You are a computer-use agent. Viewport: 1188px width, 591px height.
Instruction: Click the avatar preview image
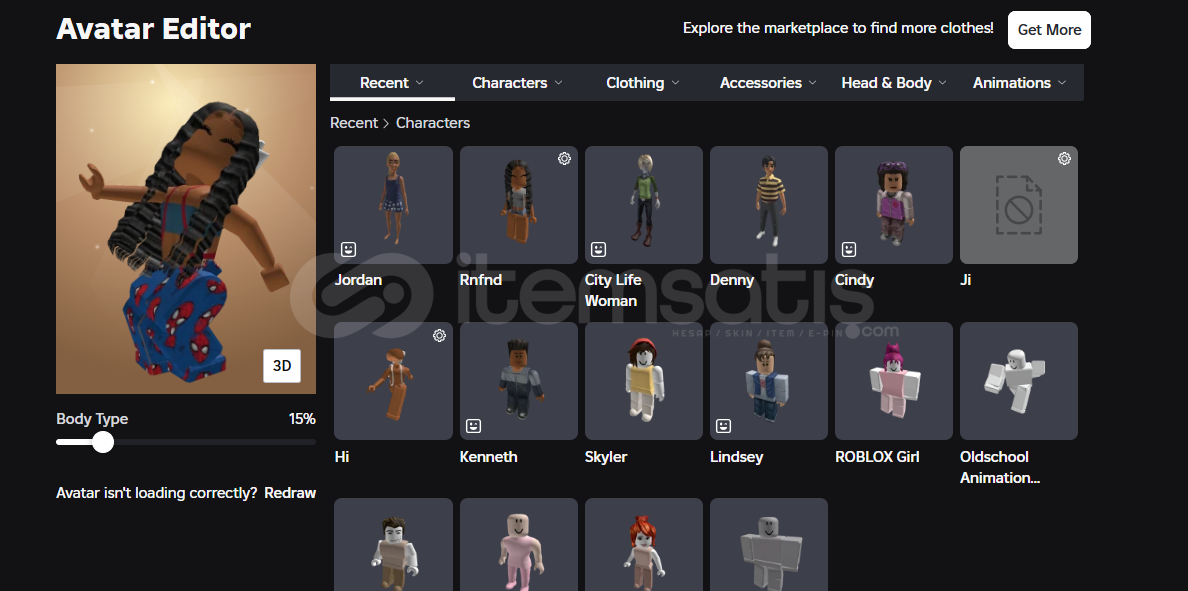(186, 229)
